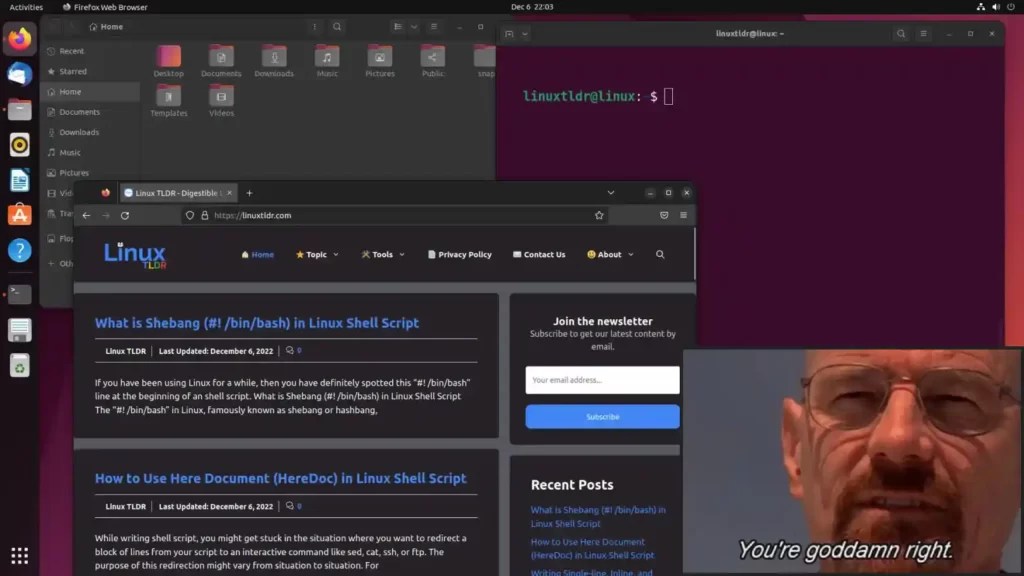Open the terminal new tab dropdown arrow
Image resolution: width=1024 pixels, height=576 pixels.
click(525, 34)
